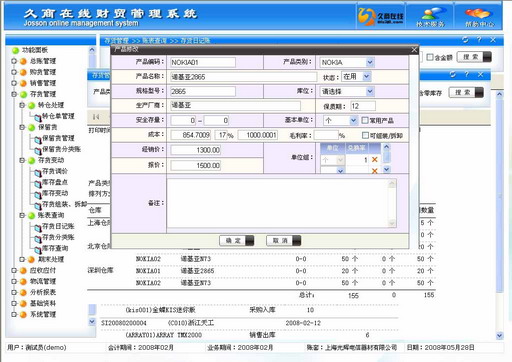This screenshot has height=362, width=512.
Task: Collapse the 存货管理 tree node
Action: (14, 94)
